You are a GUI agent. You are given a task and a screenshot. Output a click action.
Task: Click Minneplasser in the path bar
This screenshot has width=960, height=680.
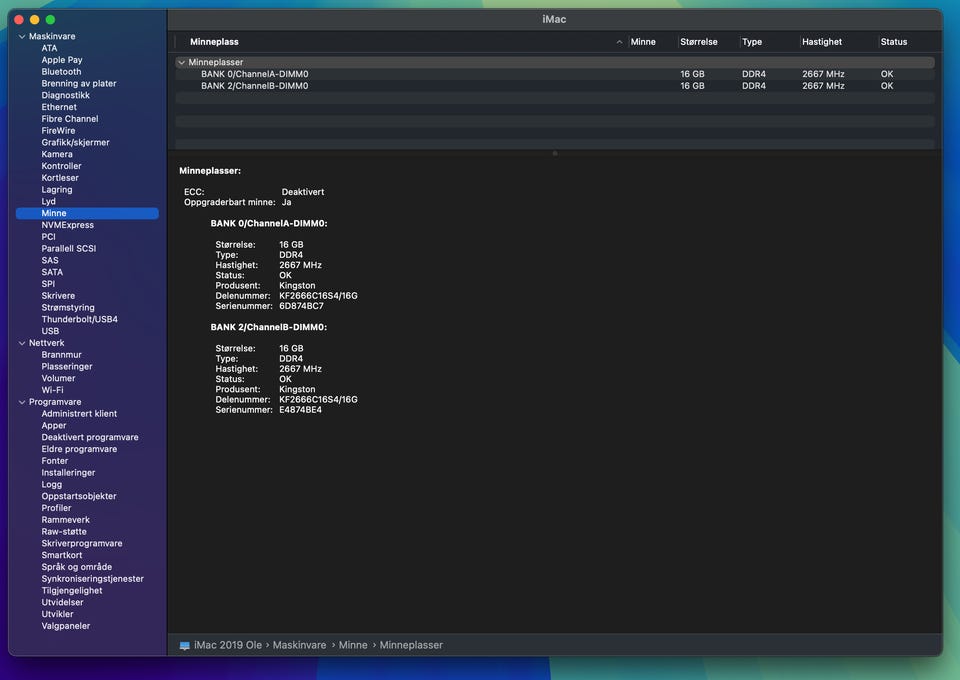pyautogui.click(x=411, y=646)
